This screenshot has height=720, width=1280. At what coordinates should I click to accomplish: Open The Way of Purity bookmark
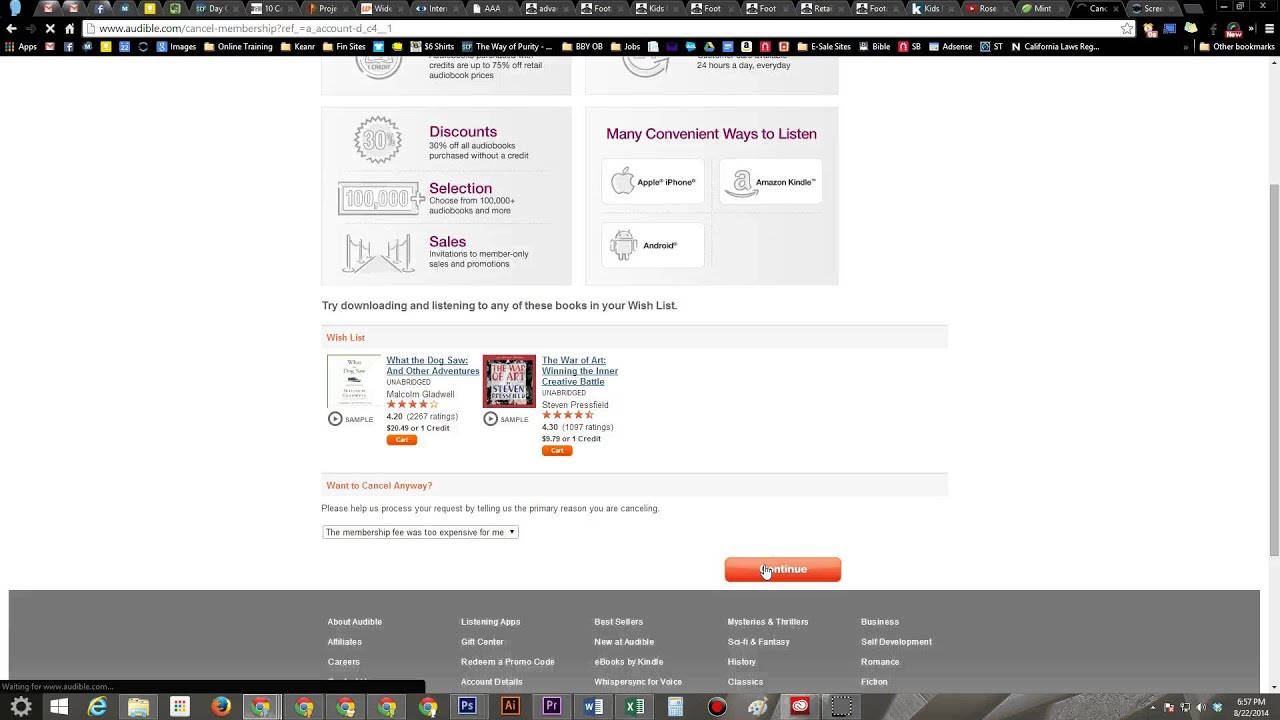coord(506,47)
